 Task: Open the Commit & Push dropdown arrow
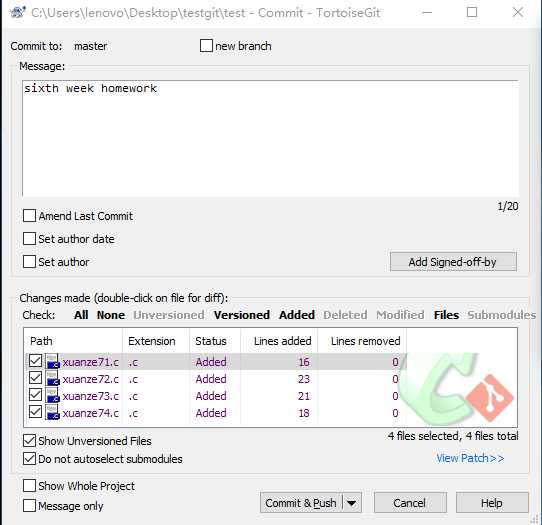[352, 503]
